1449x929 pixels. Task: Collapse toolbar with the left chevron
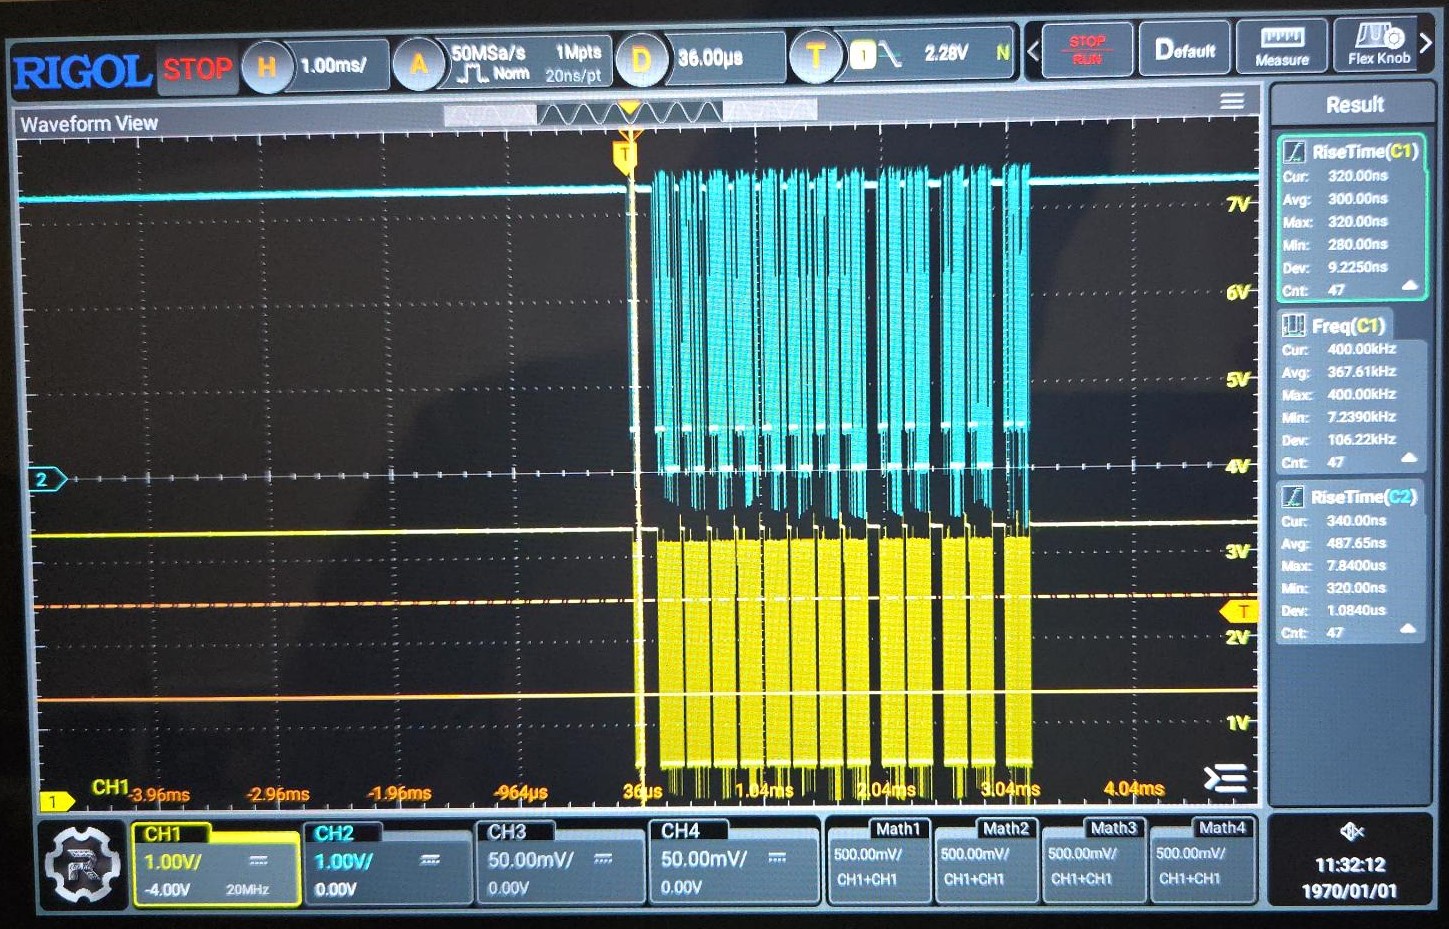[x=1034, y=50]
